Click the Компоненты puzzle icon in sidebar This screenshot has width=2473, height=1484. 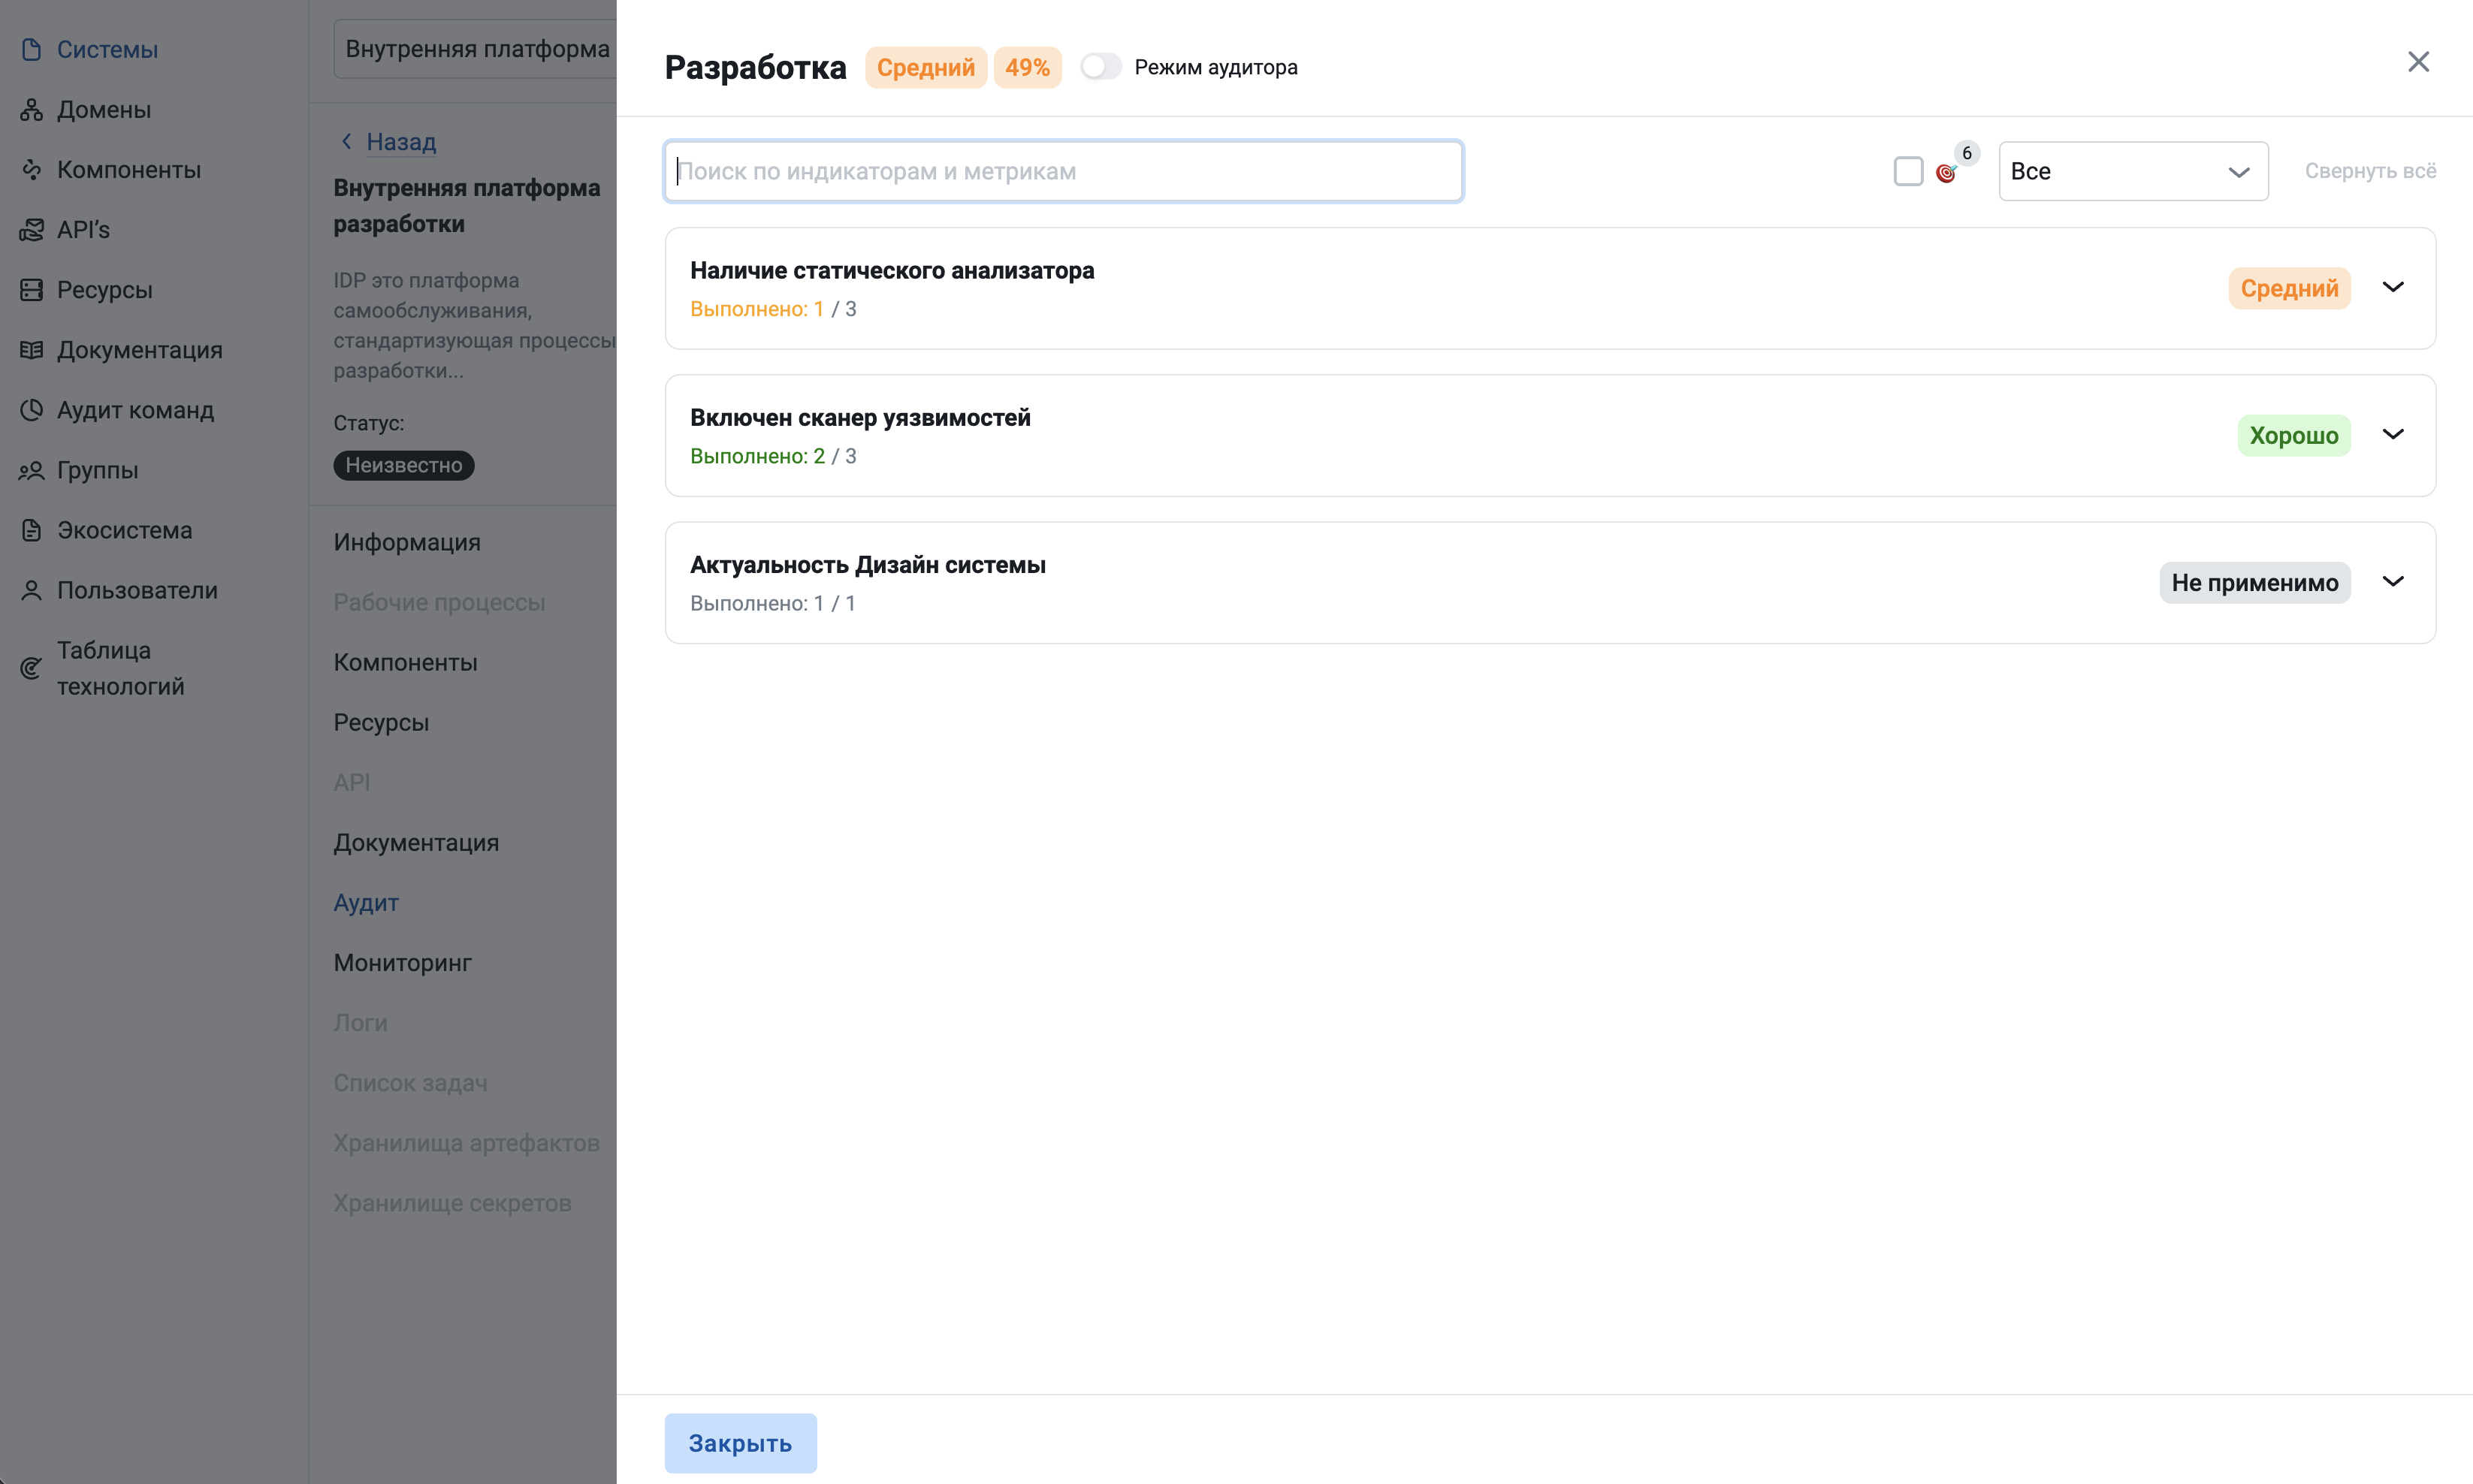31,169
